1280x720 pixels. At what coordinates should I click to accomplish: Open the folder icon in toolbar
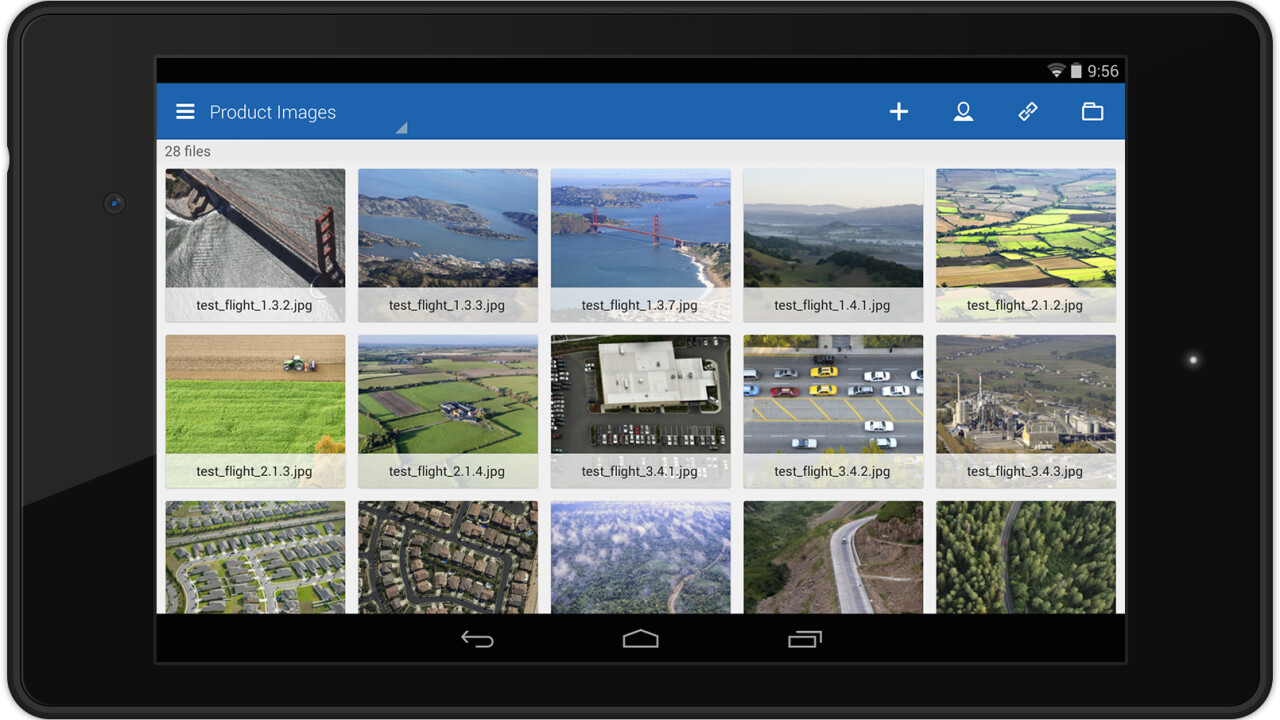click(1092, 112)
